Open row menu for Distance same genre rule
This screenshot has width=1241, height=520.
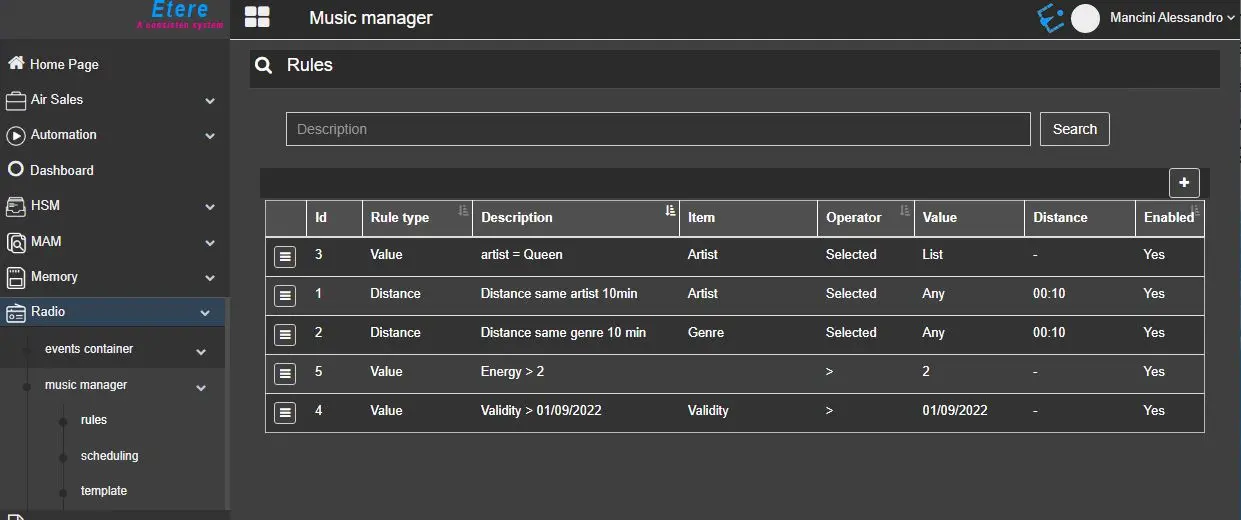click(285, 334)
